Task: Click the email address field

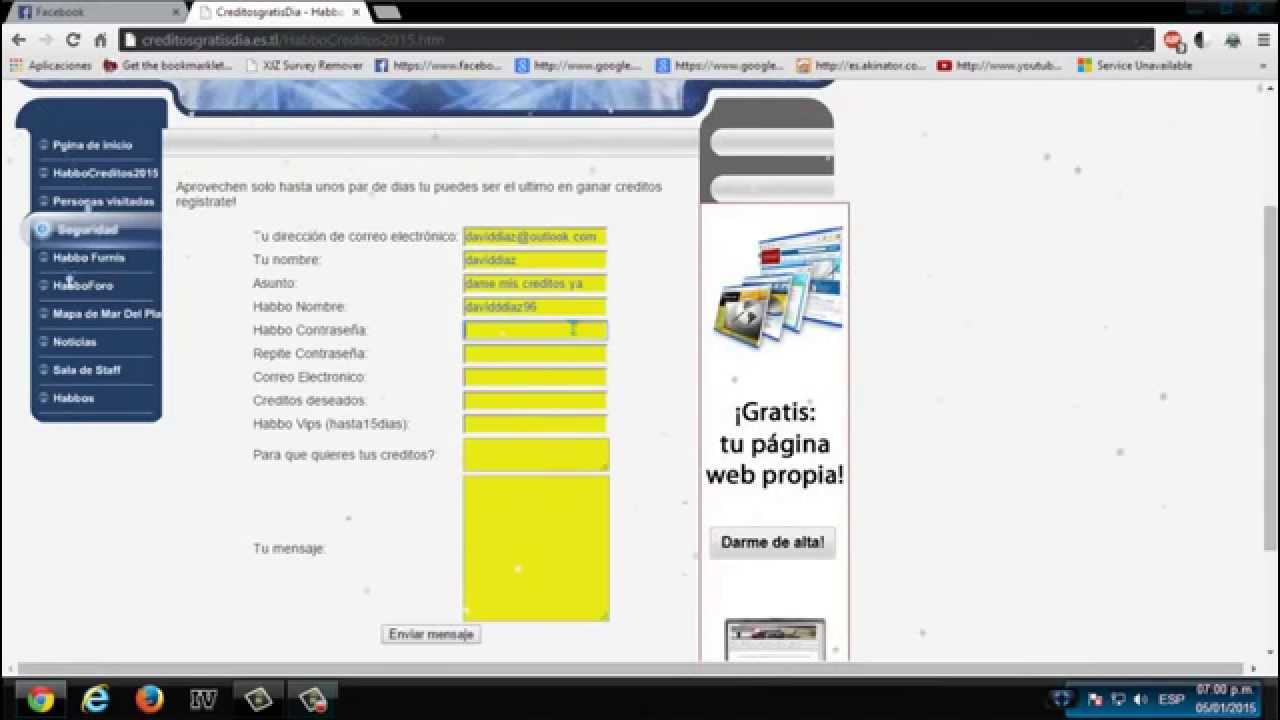Action: [x=535, y=237]
